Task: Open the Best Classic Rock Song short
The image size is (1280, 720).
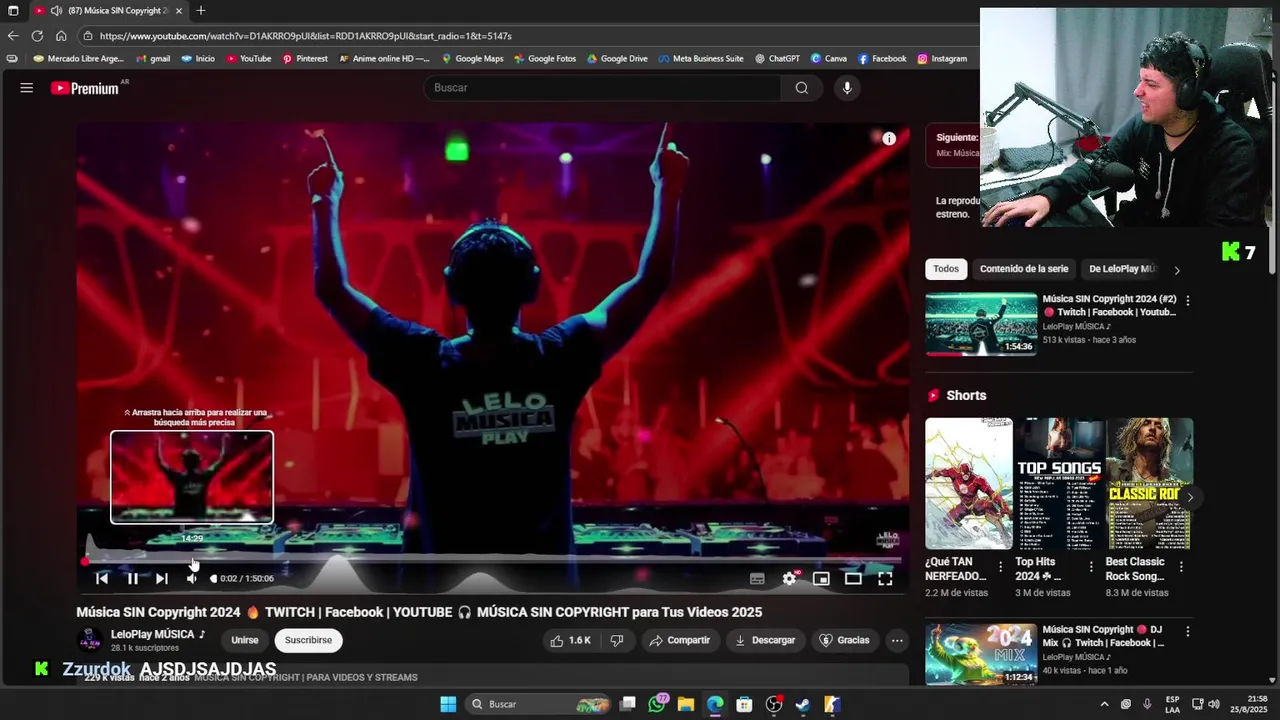Action: [1149, 484]
